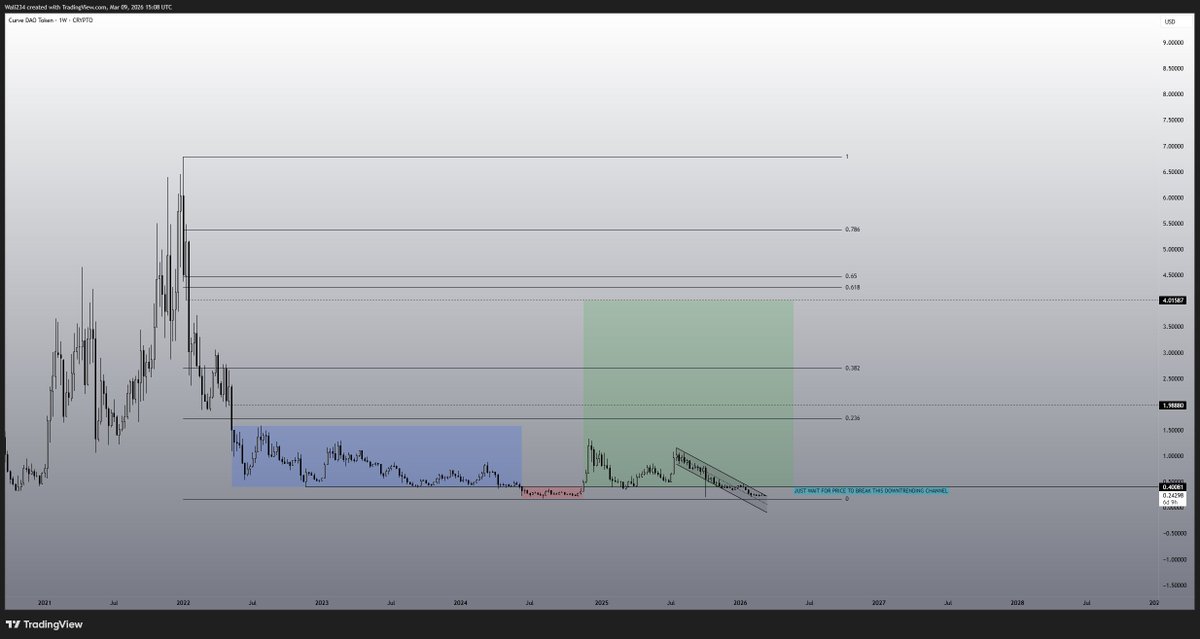This screenshot has width=1200, height=639.
Task: Click 2025 on the time axis
Action: (601, 603)
